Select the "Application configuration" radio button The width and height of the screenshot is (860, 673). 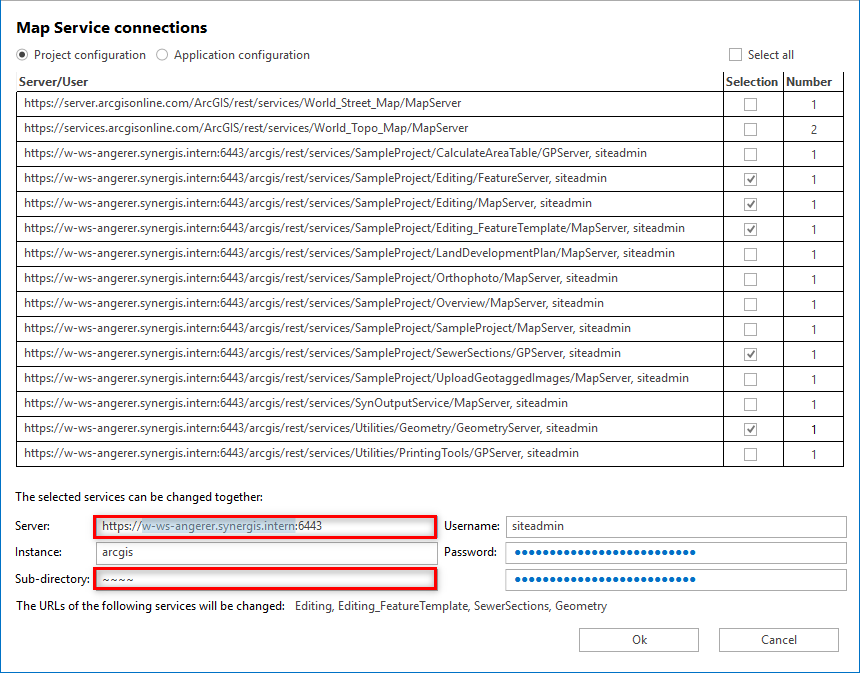tap(162, 55)
